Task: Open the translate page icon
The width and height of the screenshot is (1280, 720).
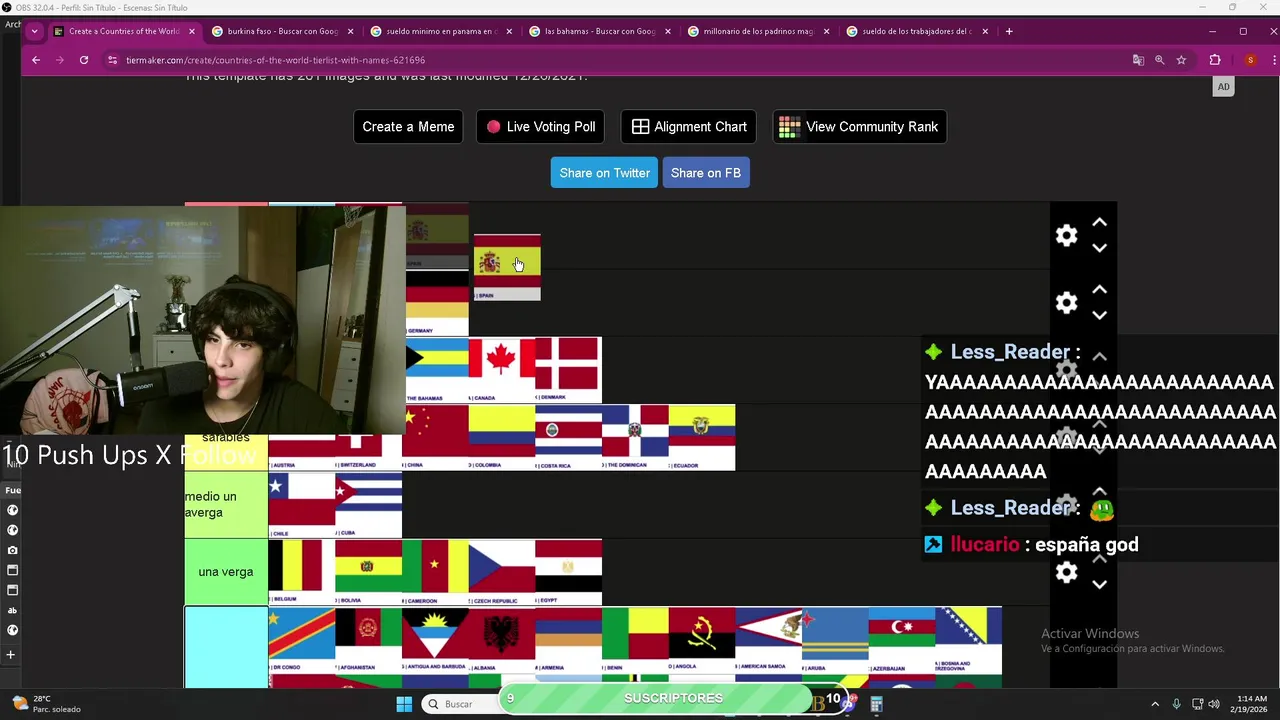Action: click(x=1138, y=60)
